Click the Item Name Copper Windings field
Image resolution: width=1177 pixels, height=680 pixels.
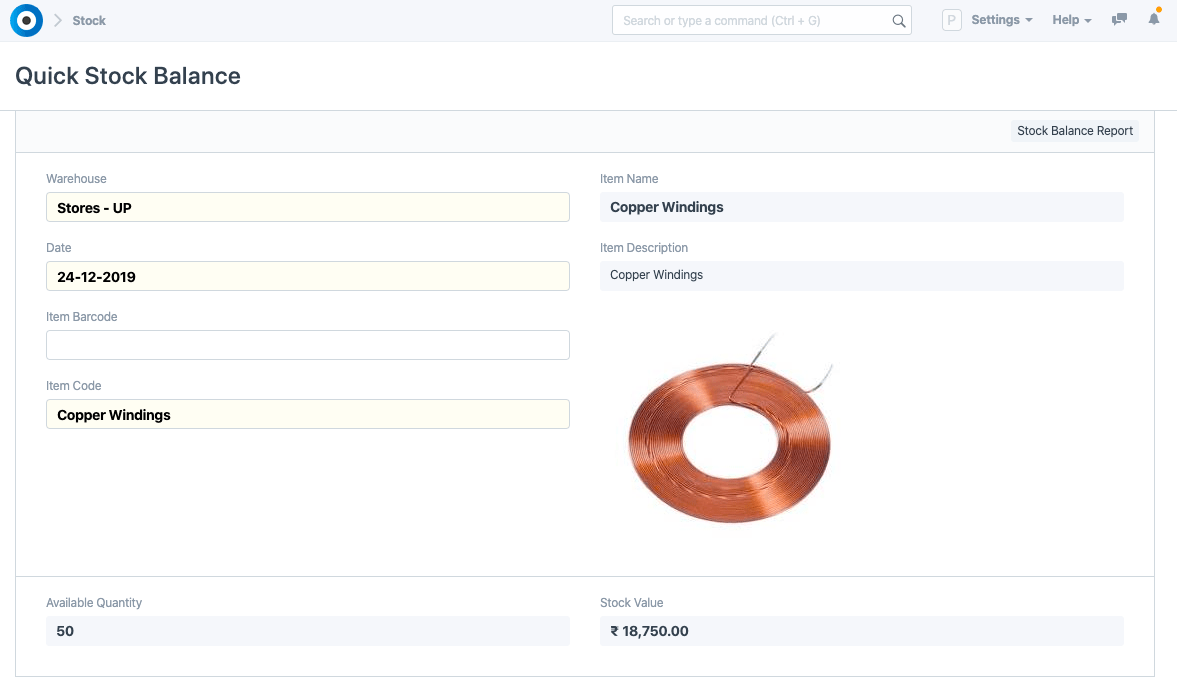(x=861, y=207)
